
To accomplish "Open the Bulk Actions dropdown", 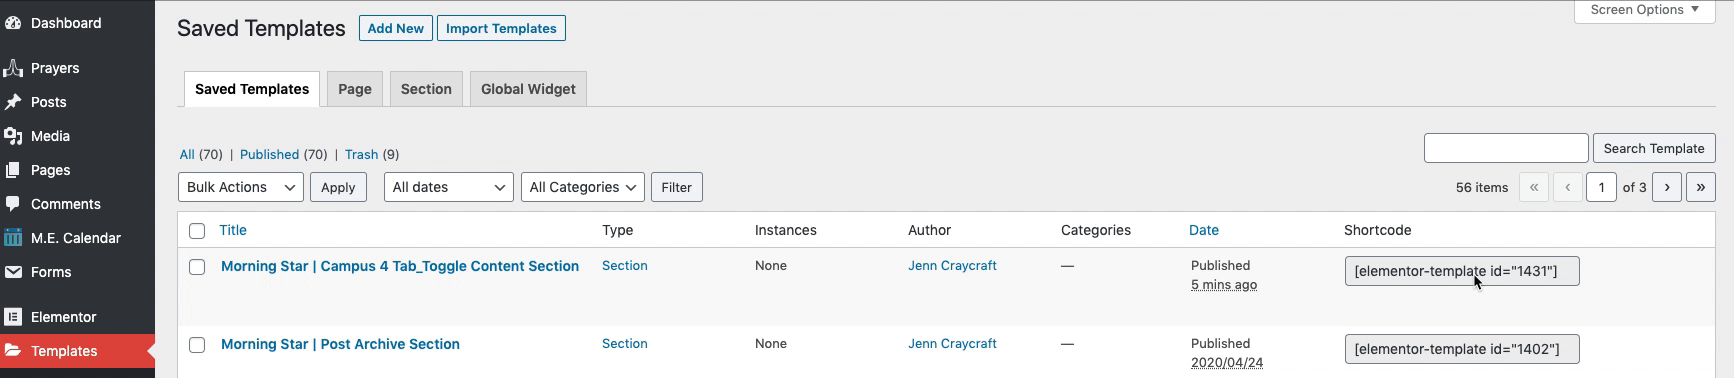I will [241, 187].
